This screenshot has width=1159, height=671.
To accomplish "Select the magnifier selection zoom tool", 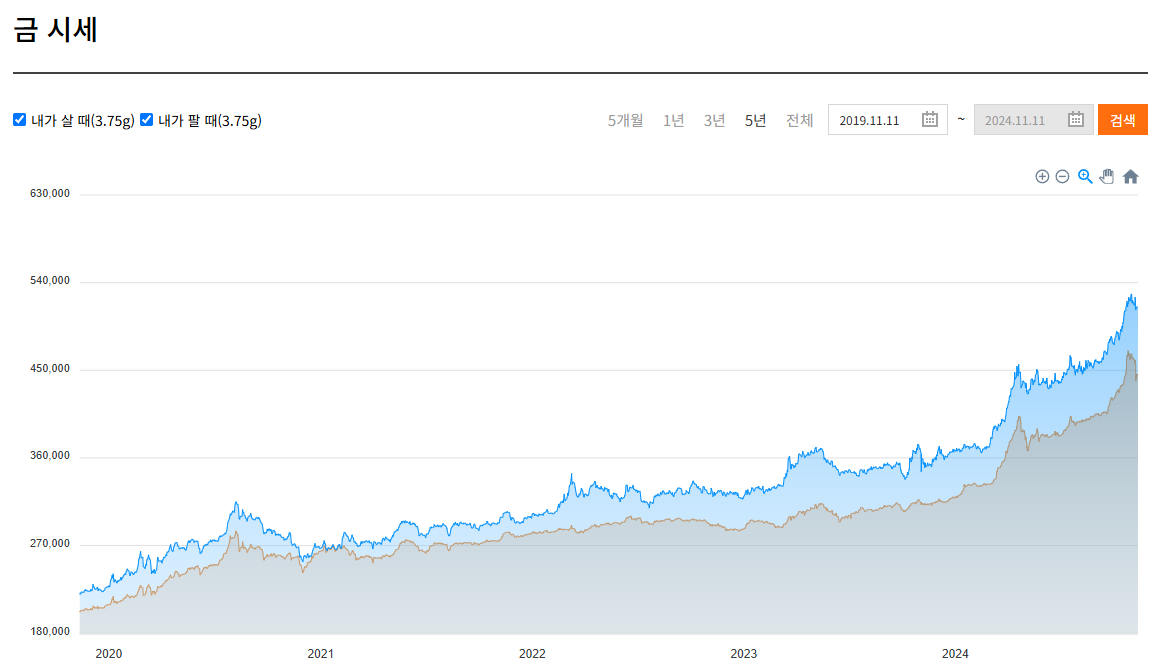I will 1085,177.
